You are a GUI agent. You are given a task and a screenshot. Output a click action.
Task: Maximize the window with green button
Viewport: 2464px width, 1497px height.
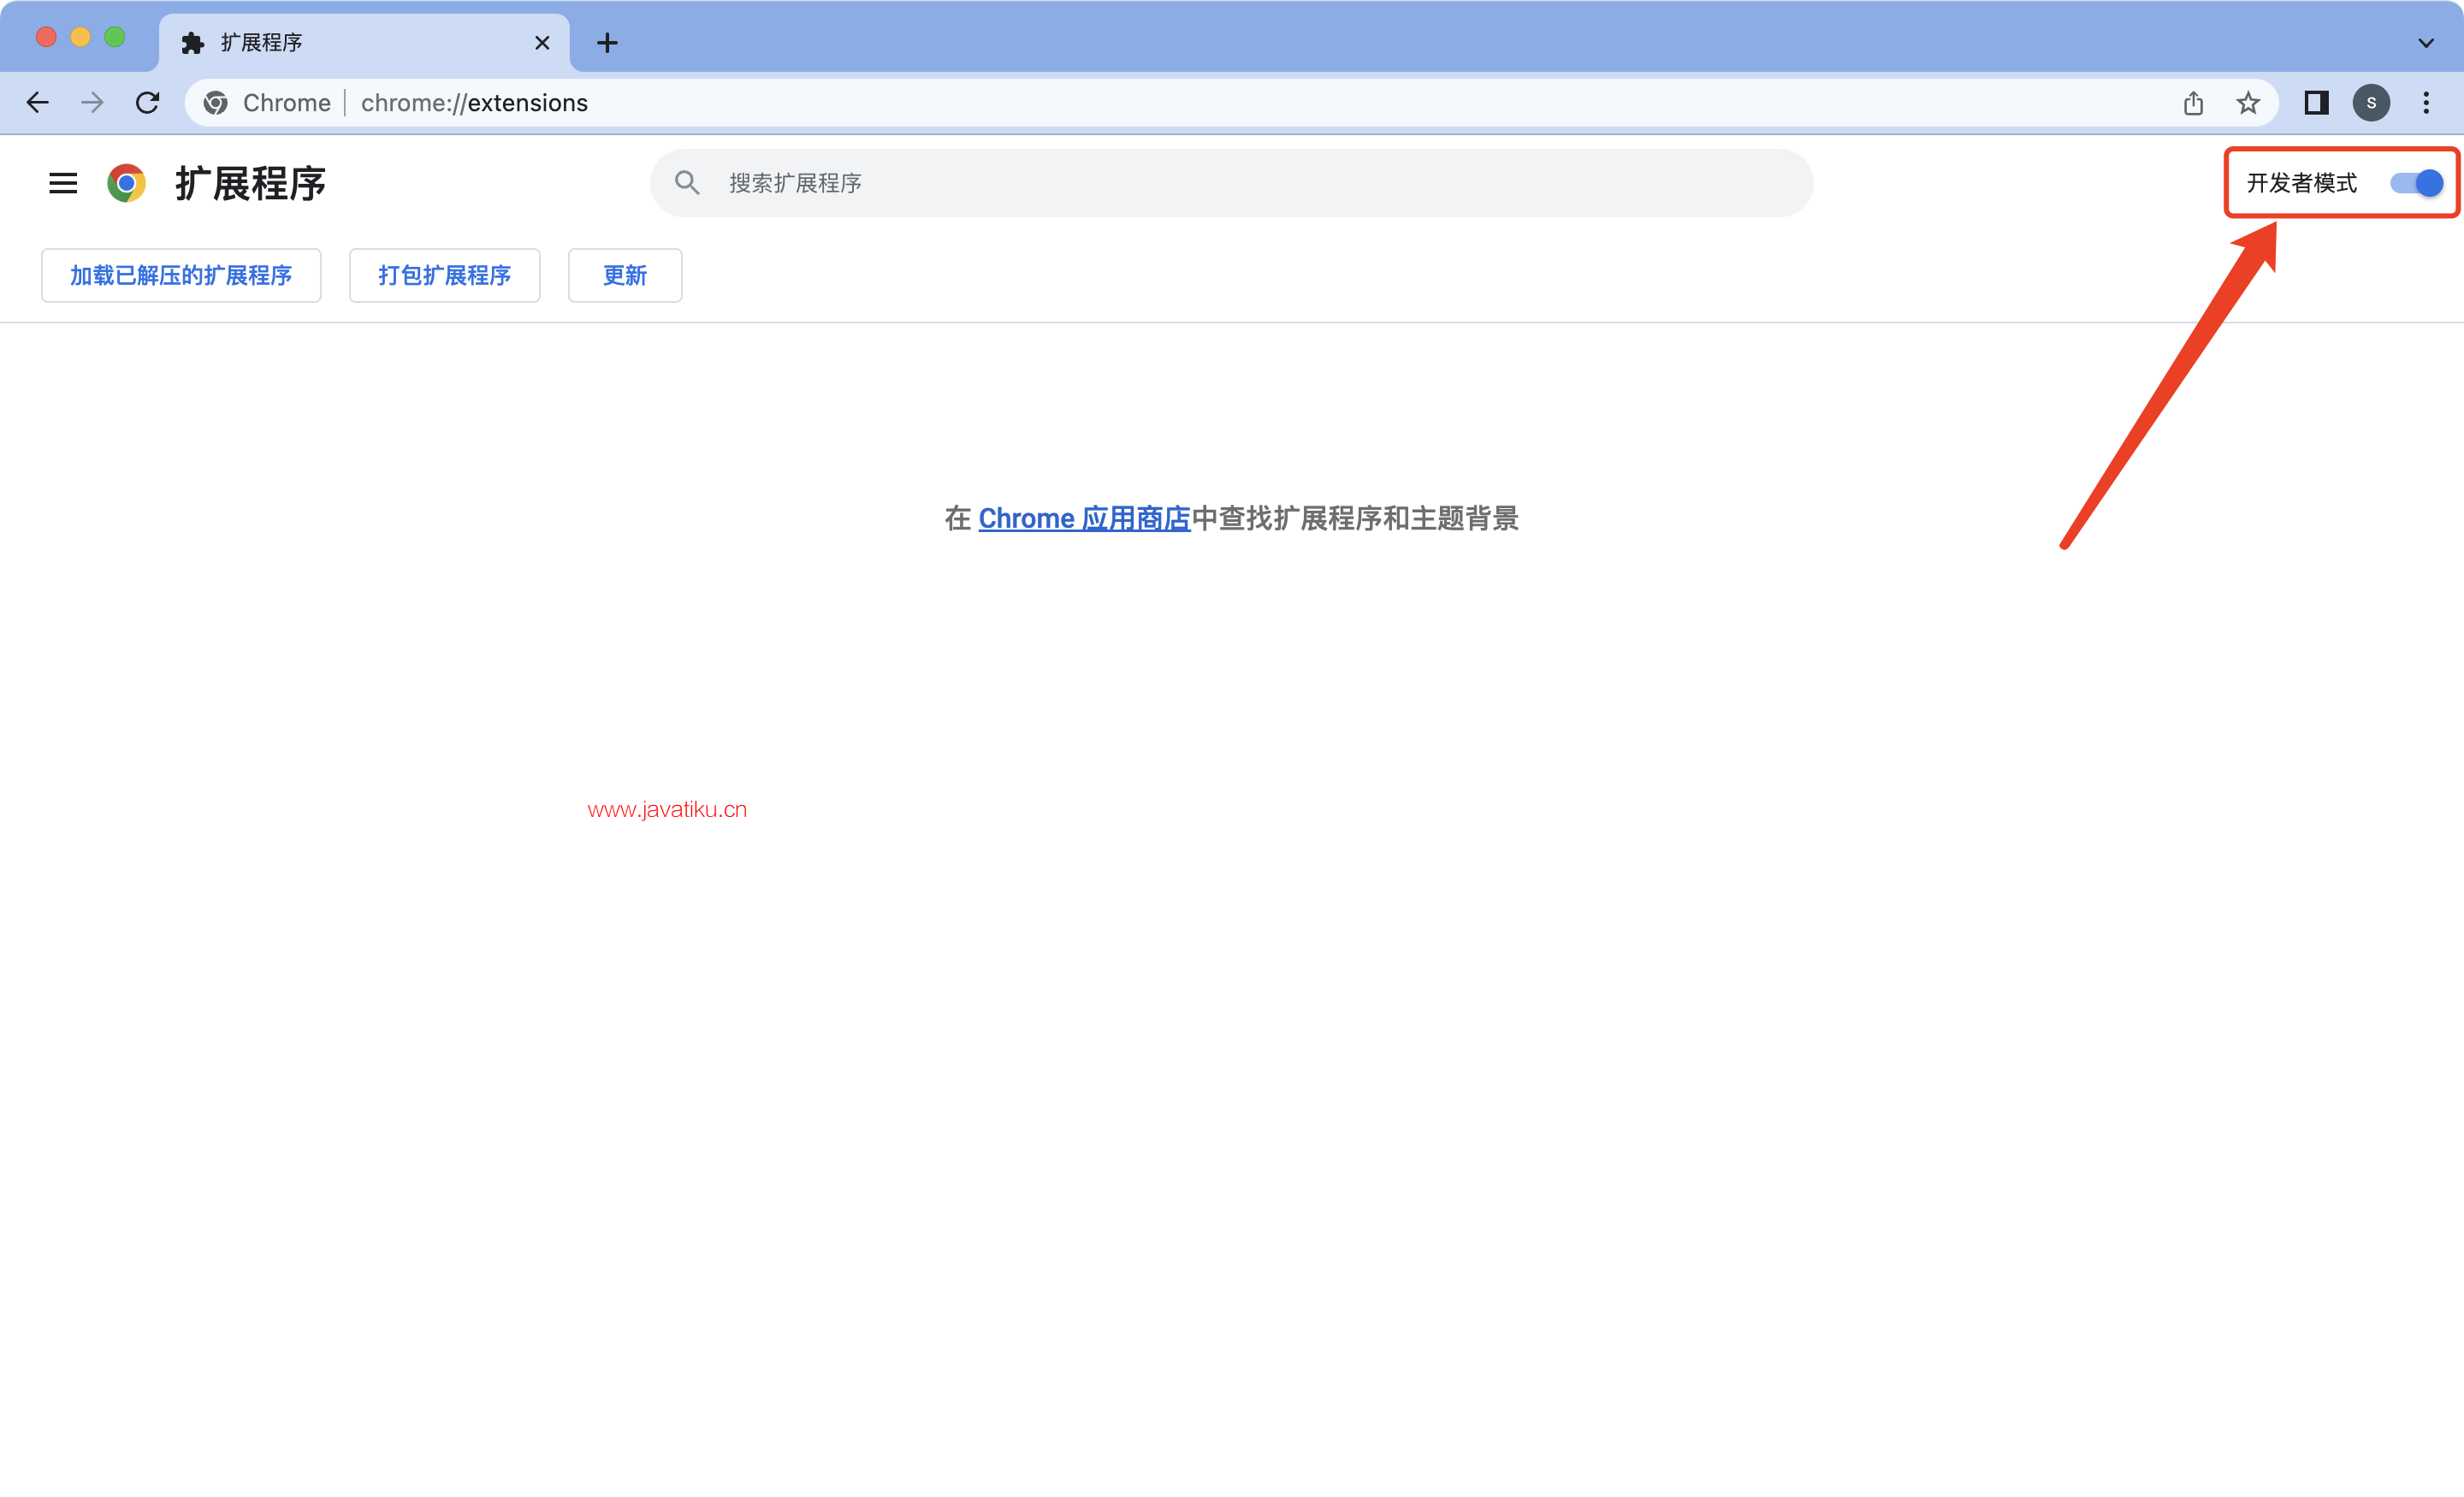115,37
